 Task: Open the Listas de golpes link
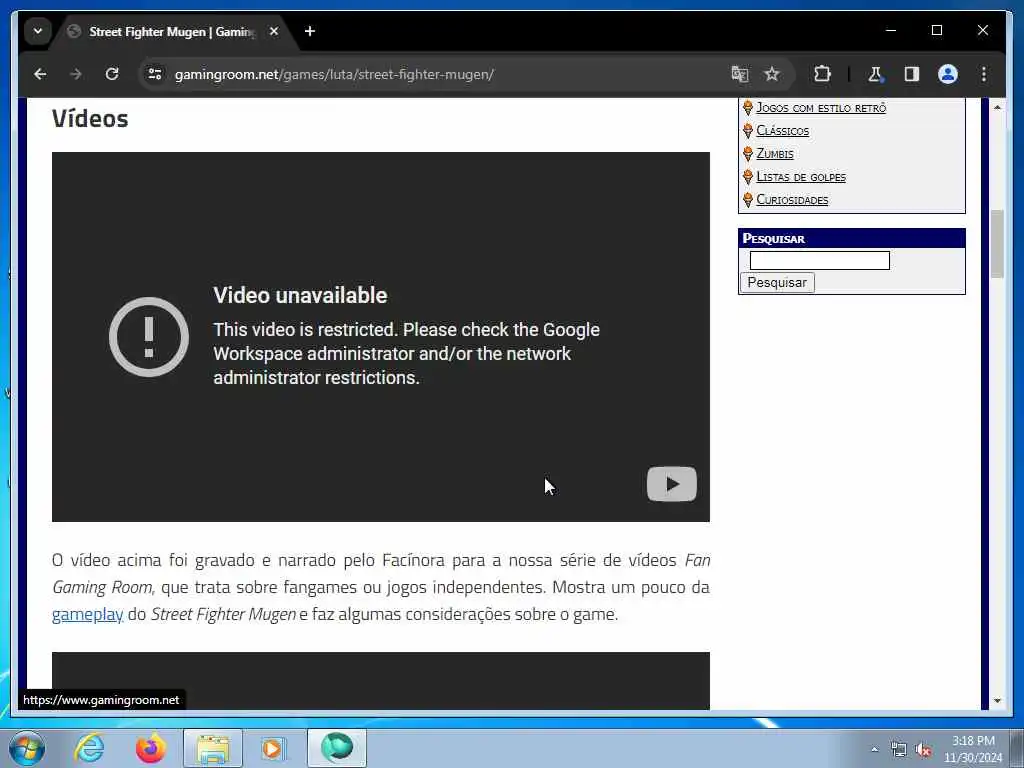coord(801,176)
